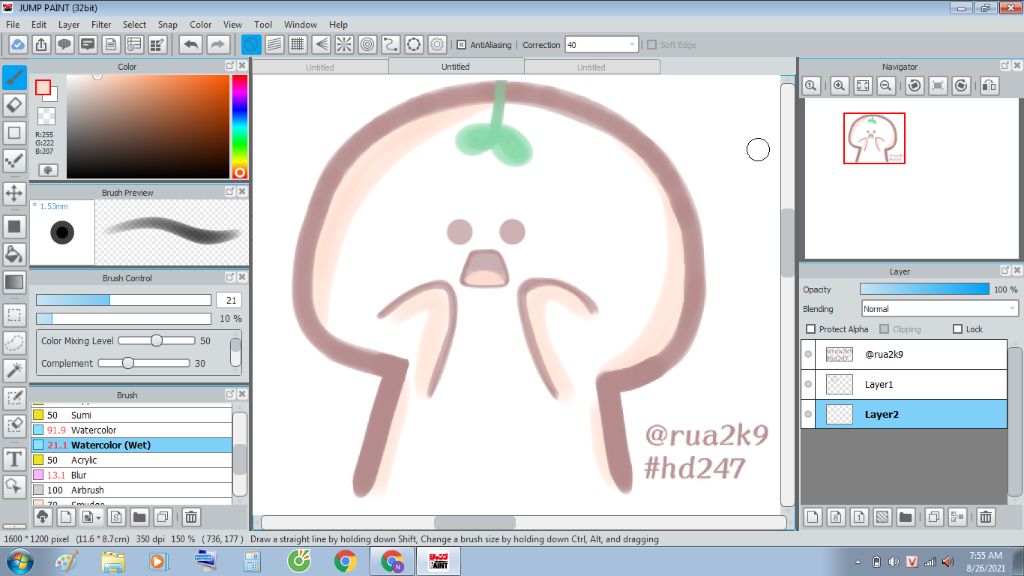Screen dimensions: 1024x576
Task: Choose the Magic Wand selection tool
Action: pos(15,371)
